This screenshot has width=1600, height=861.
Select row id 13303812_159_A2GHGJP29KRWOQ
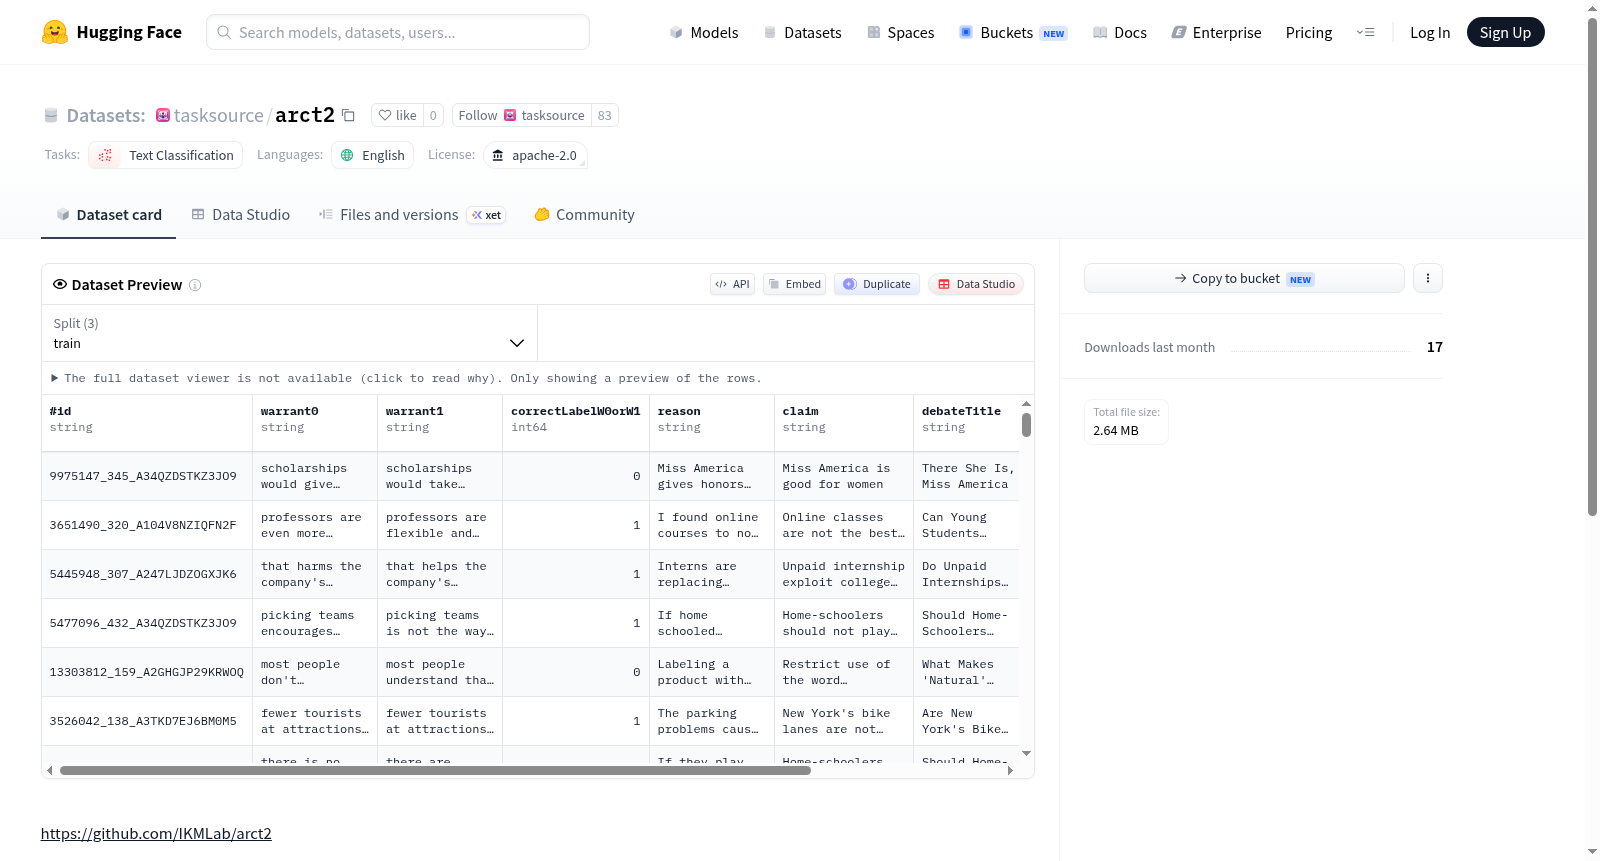(147, 672)
